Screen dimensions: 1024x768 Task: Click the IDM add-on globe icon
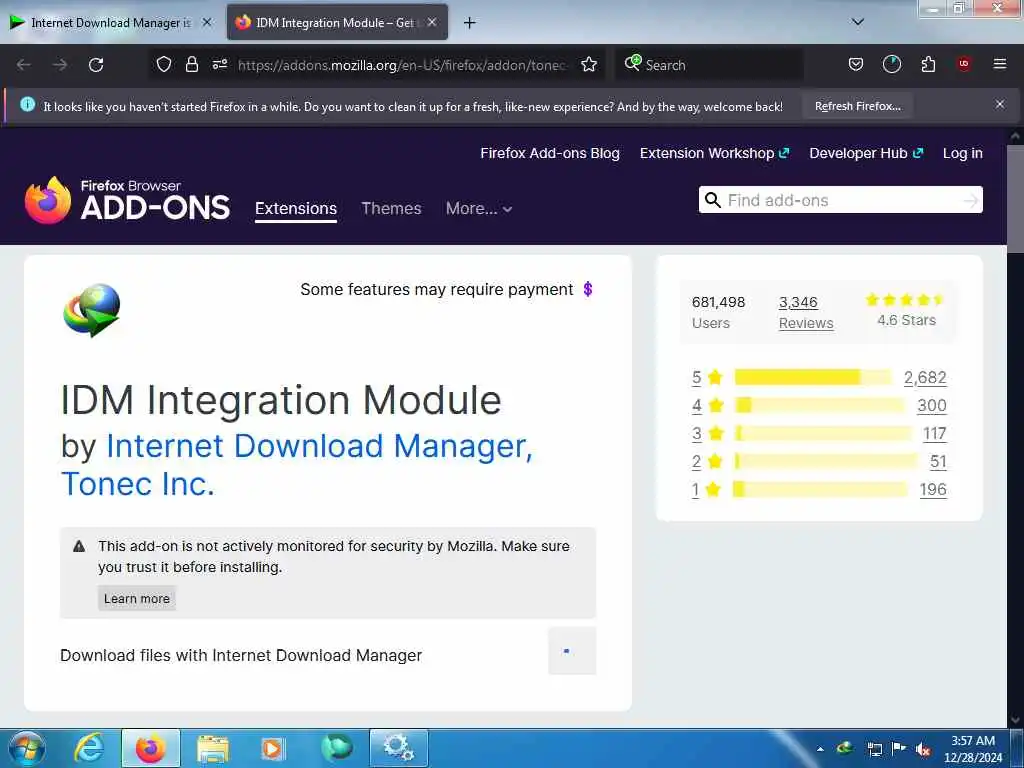[x=91, y=310]
